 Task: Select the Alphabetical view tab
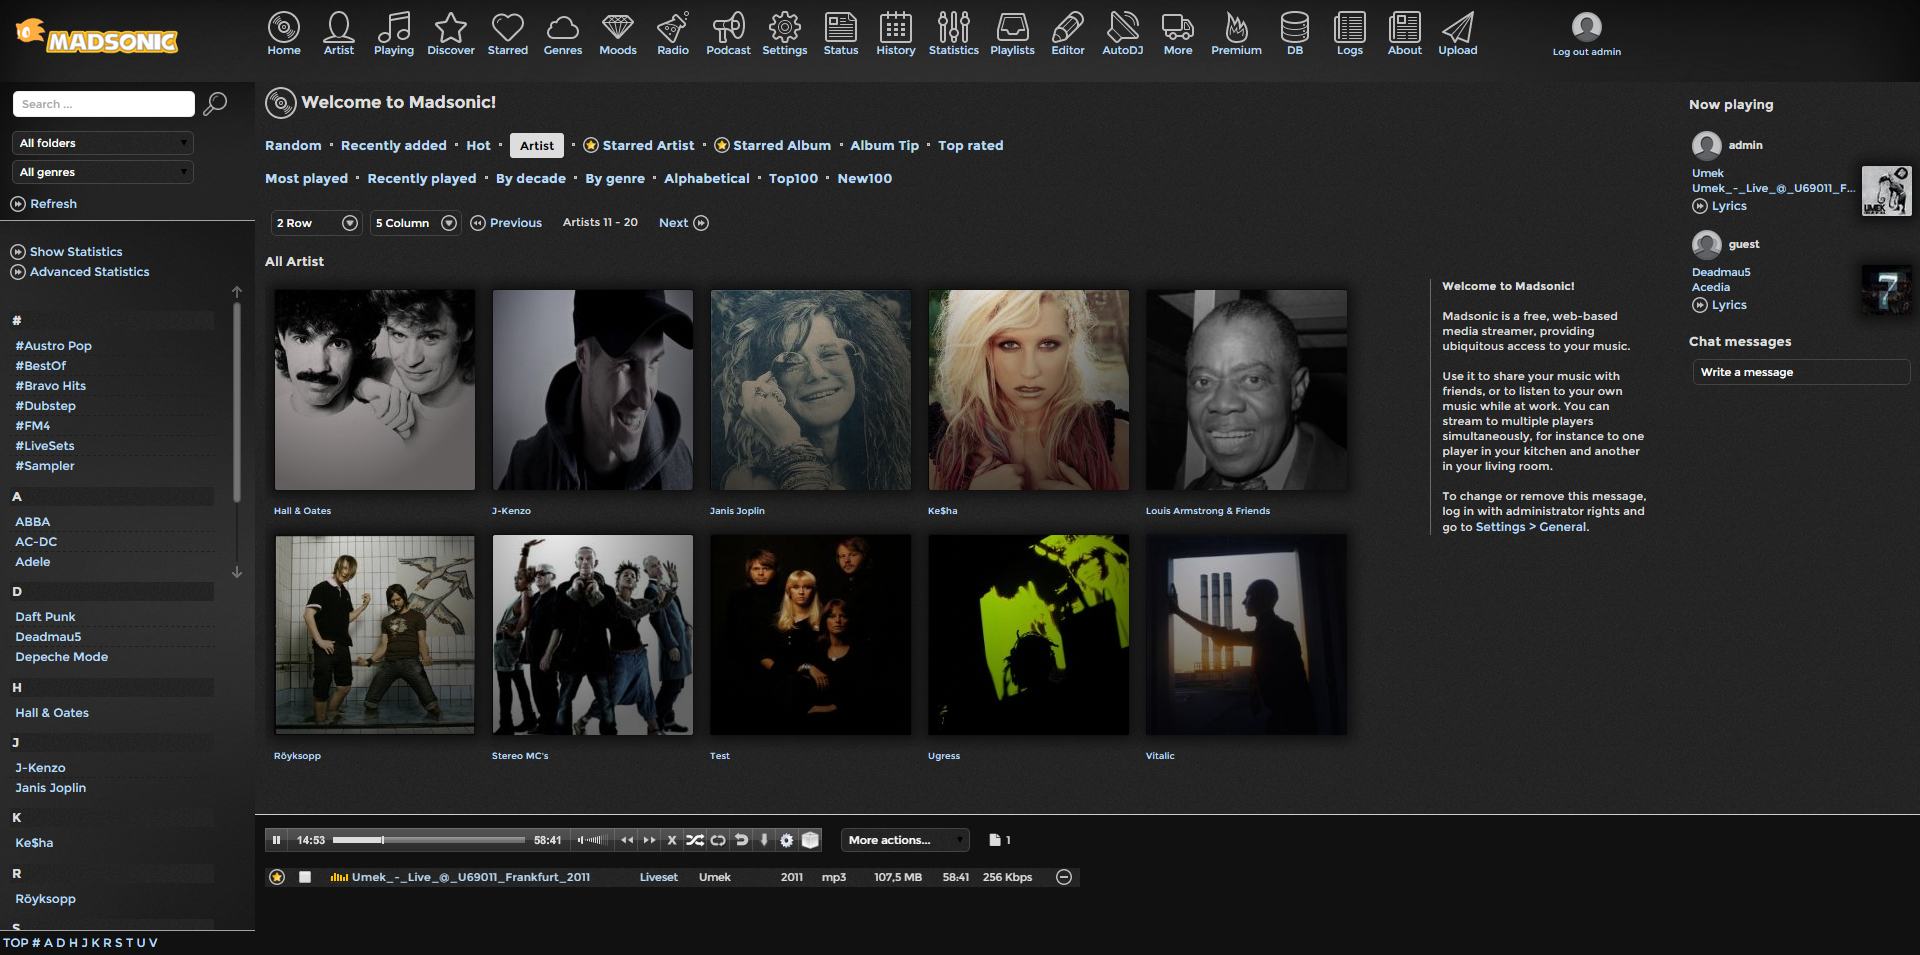point(706,179)
